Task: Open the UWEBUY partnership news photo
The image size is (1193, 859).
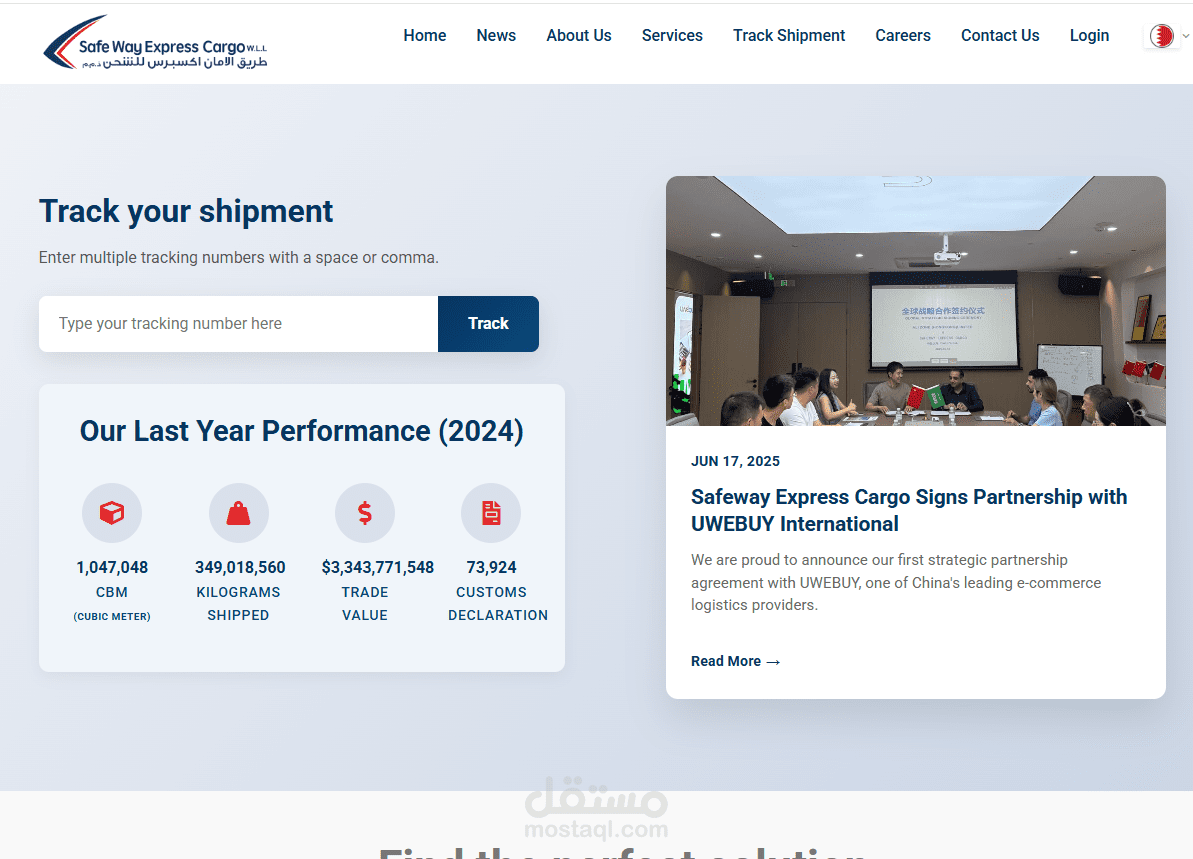Action: tap(915, 301)
